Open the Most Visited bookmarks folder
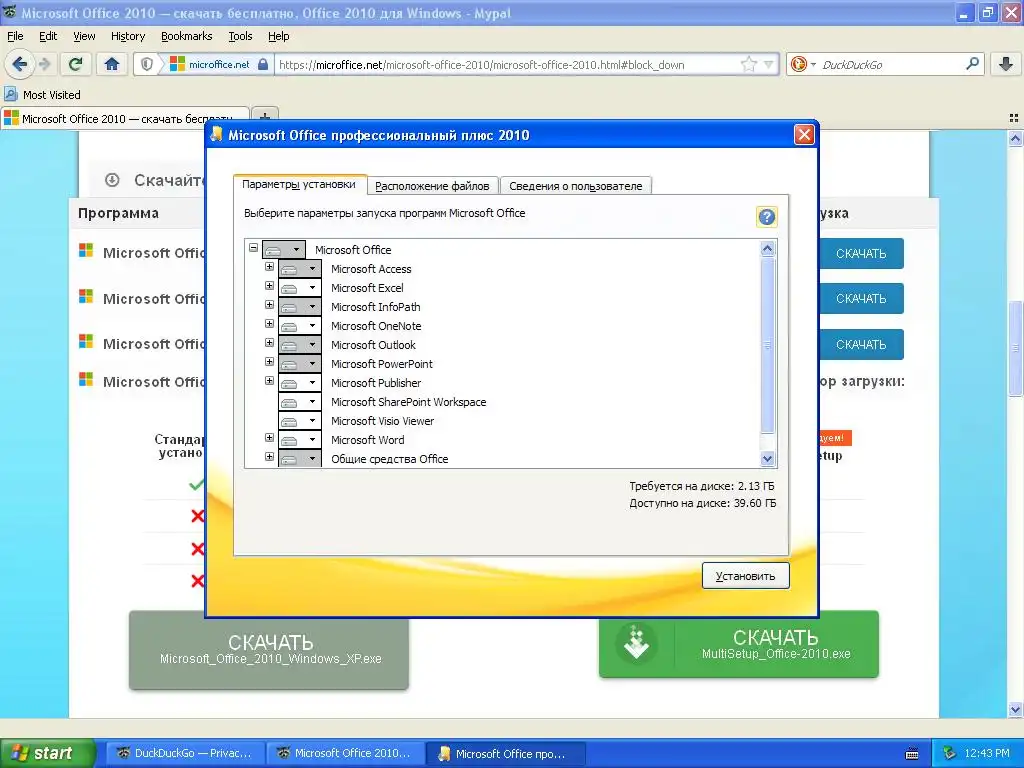The width and height of the screenshot is (1024, 768). coord(43,95)
